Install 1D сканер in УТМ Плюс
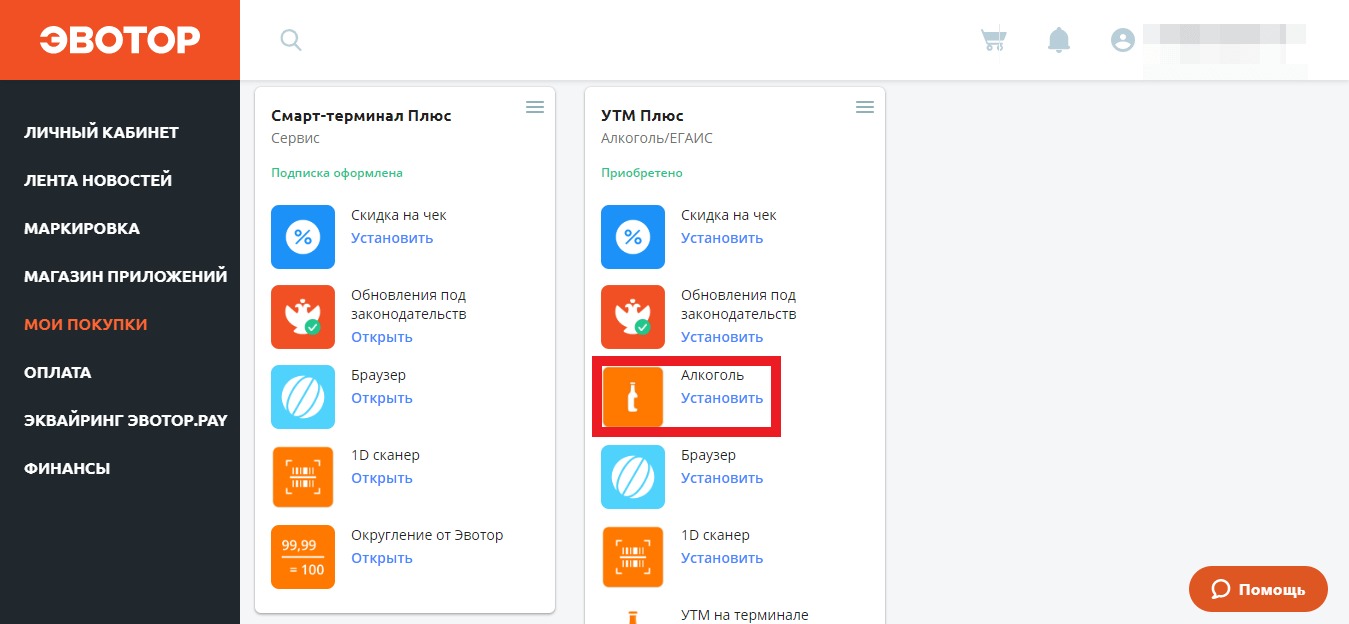Image resolution: width=1349 pixels, height=624 pixels. tap(722, 558)
